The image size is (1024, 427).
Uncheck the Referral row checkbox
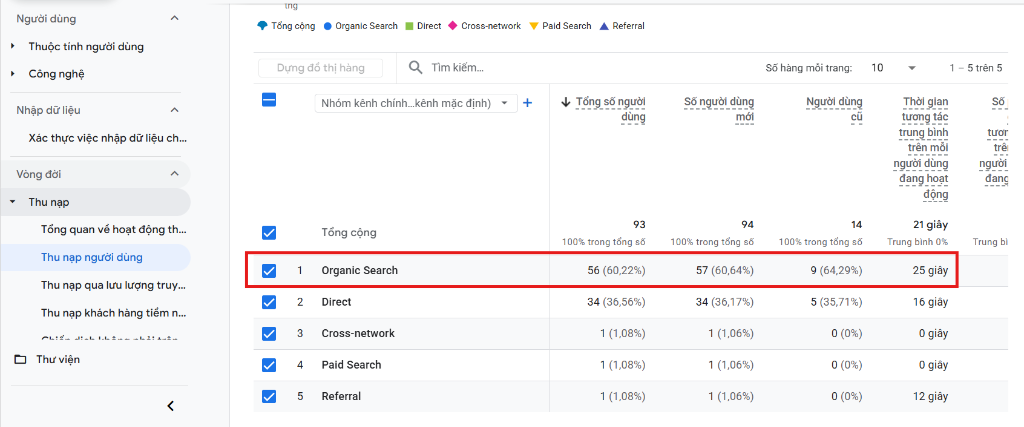point(269,396)
